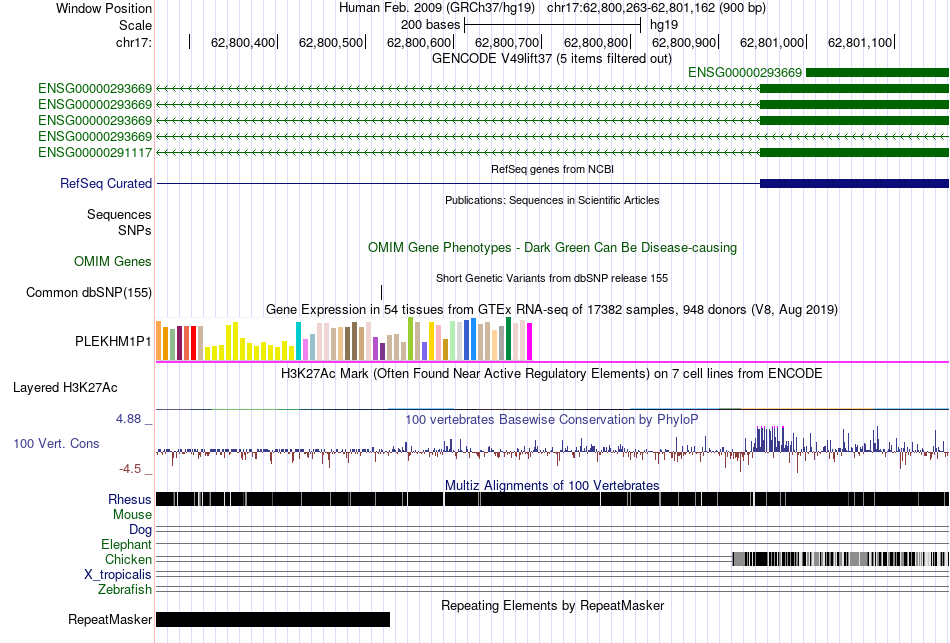Click the Rhesus alignment bar
The image size is (950, 643).
click(x=552, y=499)
